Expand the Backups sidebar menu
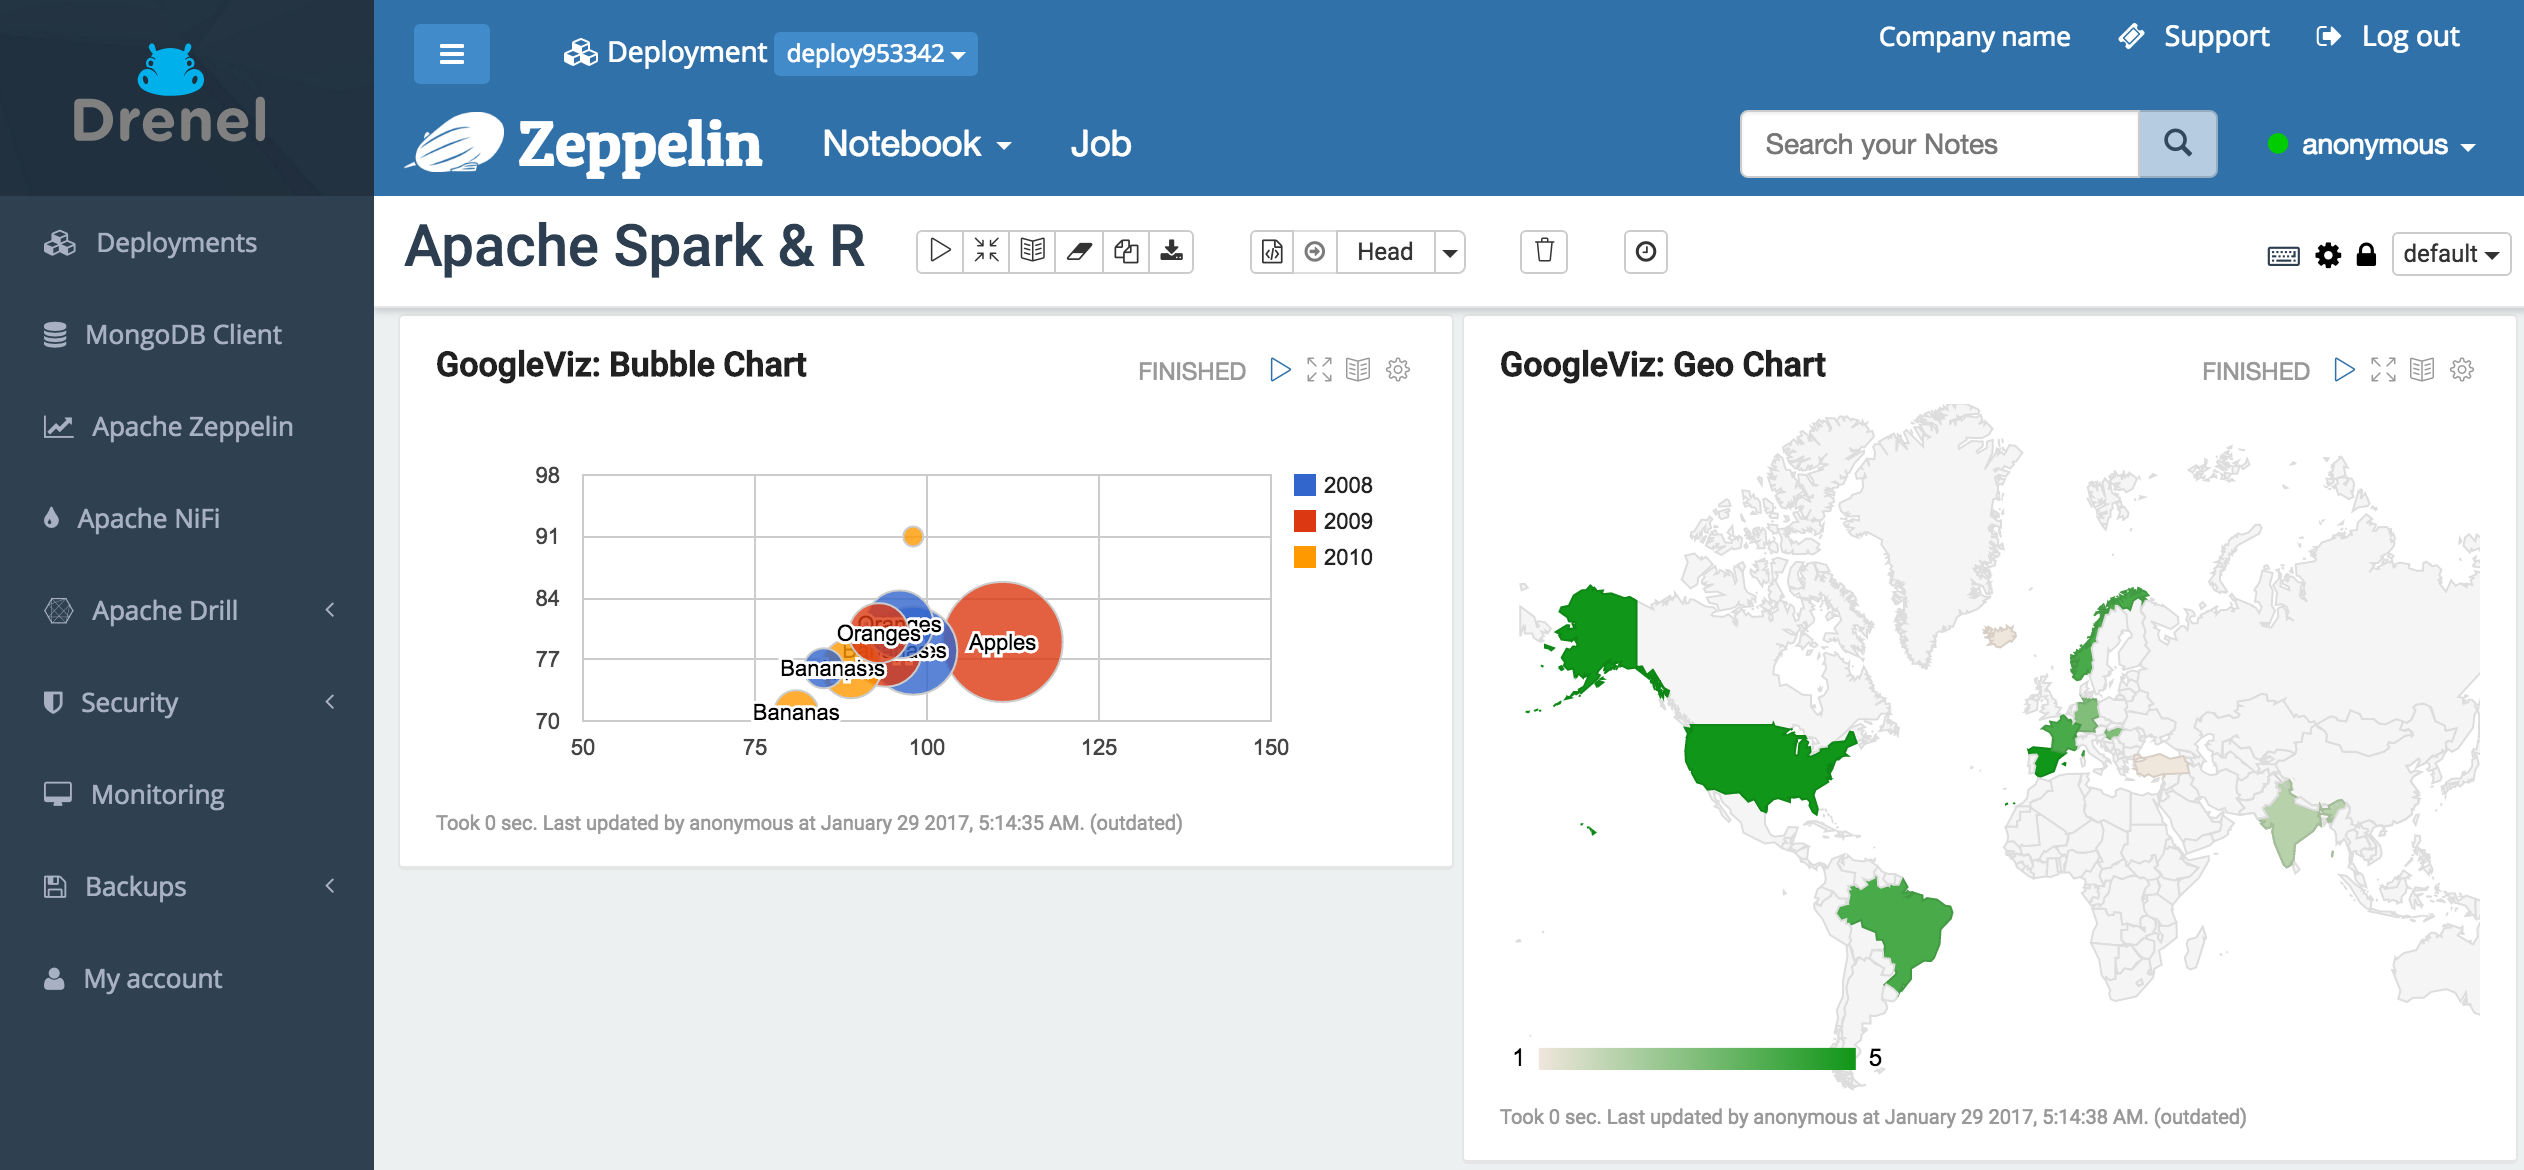This screenshot has width=2524, height=1170. (x=187, y=887)
